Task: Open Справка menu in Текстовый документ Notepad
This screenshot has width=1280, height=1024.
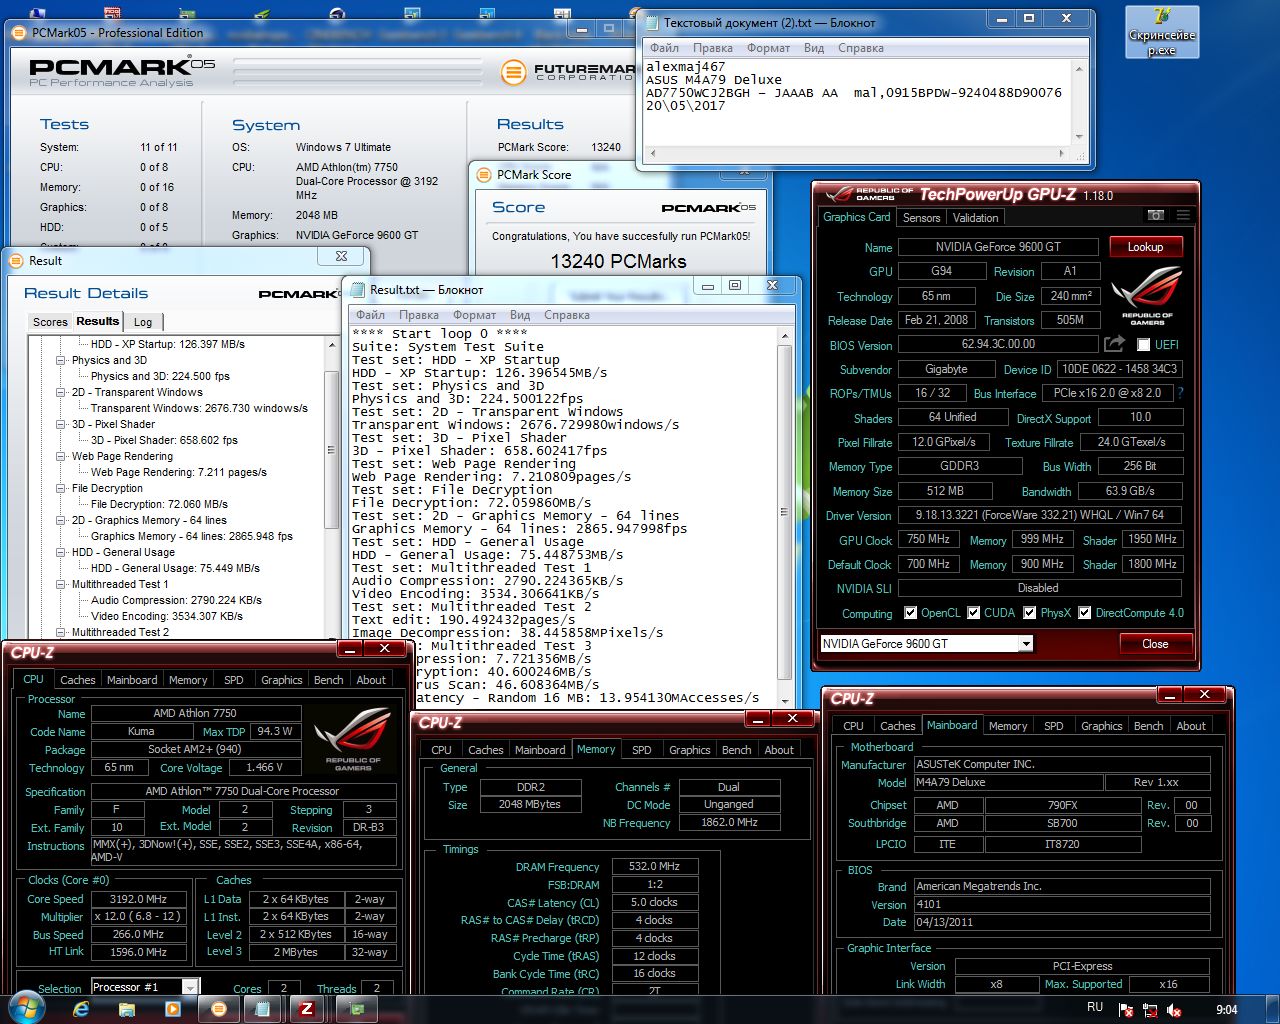Action: (860, 48)
